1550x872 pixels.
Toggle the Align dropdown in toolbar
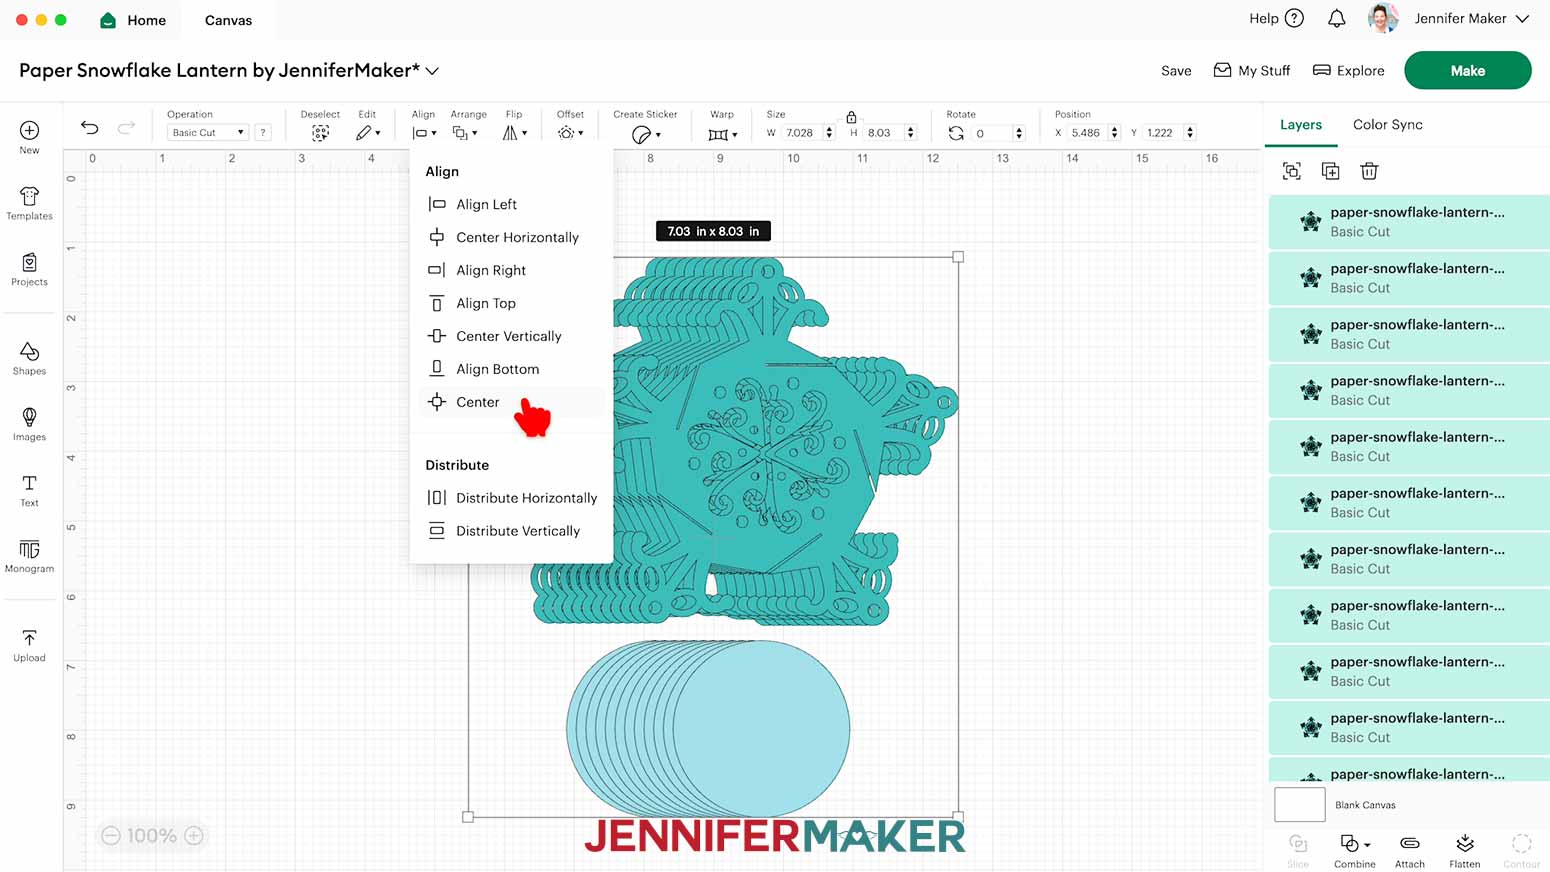tap(424, 133)
